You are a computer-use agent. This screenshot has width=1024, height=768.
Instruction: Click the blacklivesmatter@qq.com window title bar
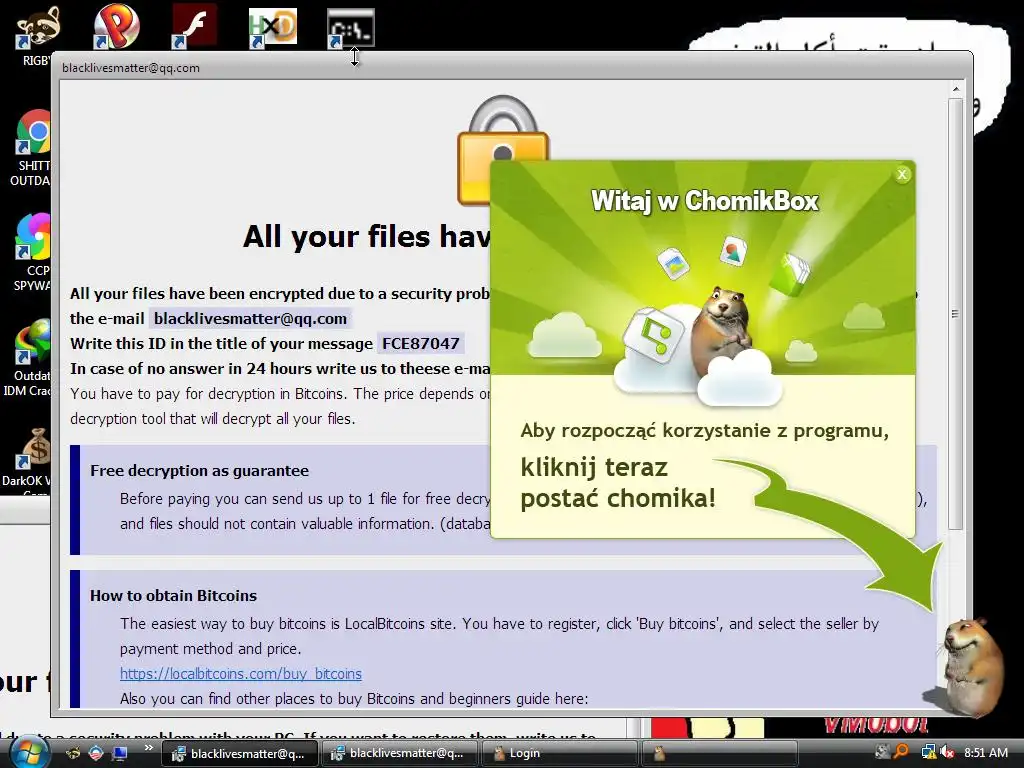click(511, 67)
